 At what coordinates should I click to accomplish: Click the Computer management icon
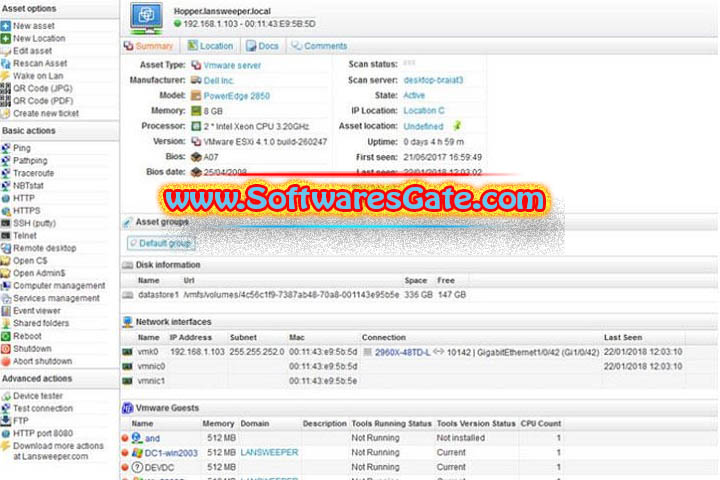tap(6, 286)
